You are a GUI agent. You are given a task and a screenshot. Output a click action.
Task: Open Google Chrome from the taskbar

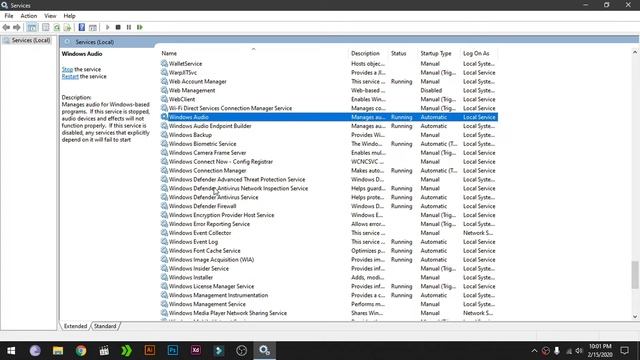pos(81,351)
